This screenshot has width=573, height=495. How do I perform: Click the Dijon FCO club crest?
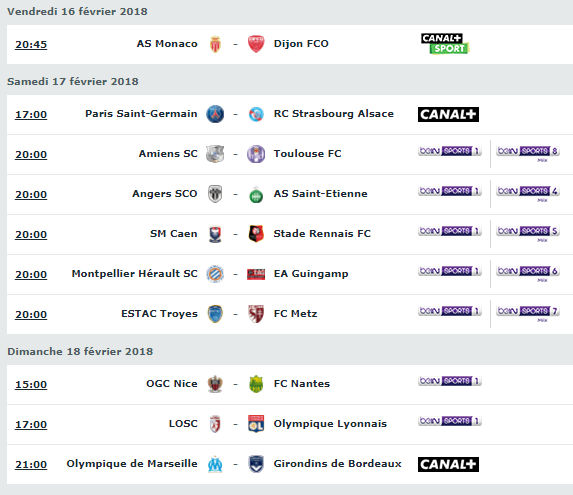(x=256, y=44)
